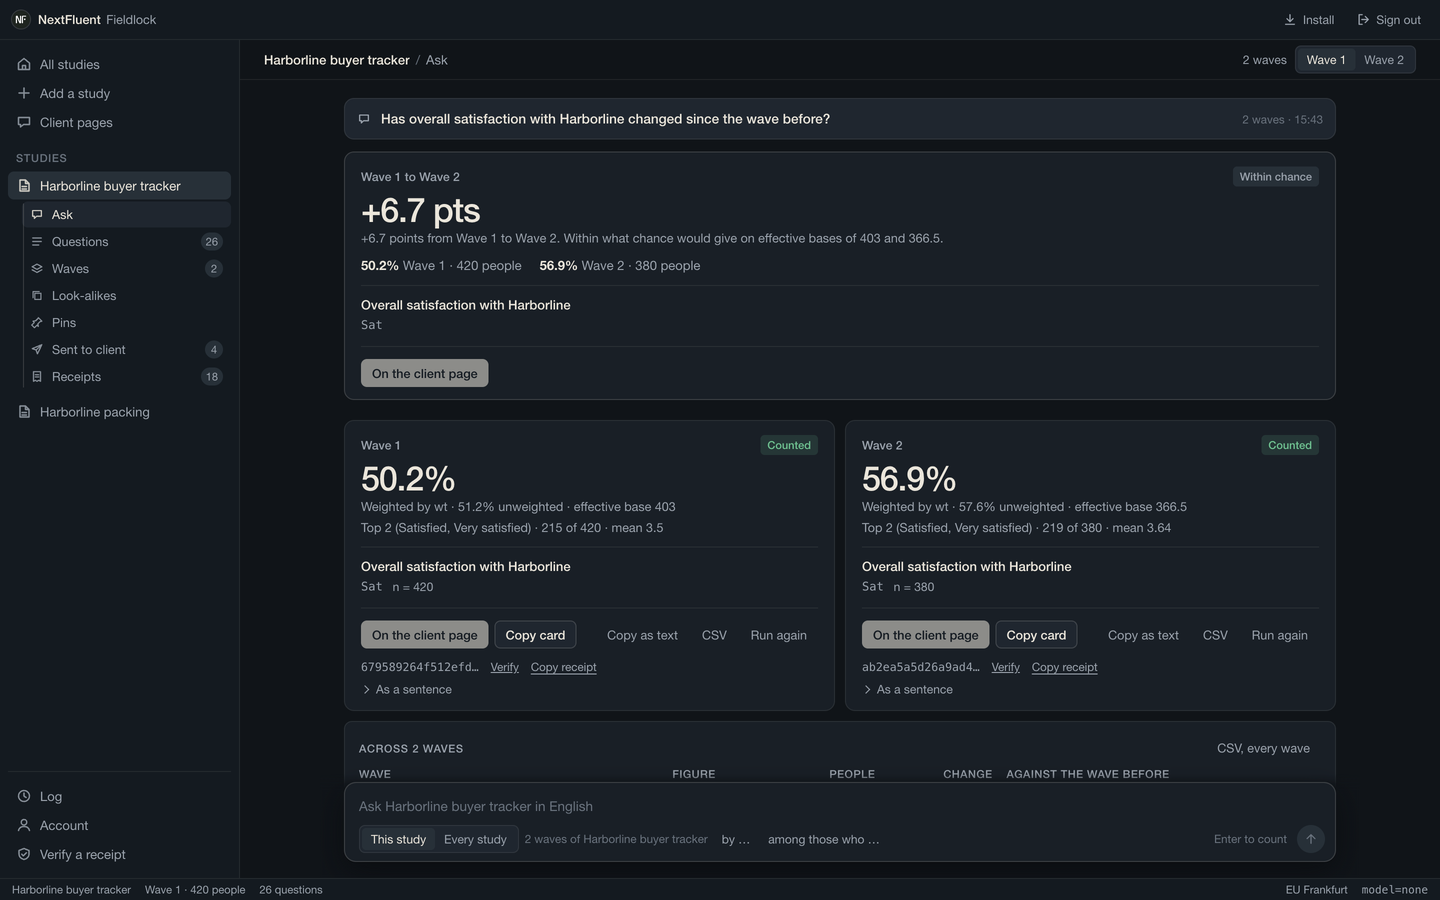Go to Harborline buyer tracker breadcrumb
Image resolution: width=1440 pixels, height=900 pixels.
point(337,60)
